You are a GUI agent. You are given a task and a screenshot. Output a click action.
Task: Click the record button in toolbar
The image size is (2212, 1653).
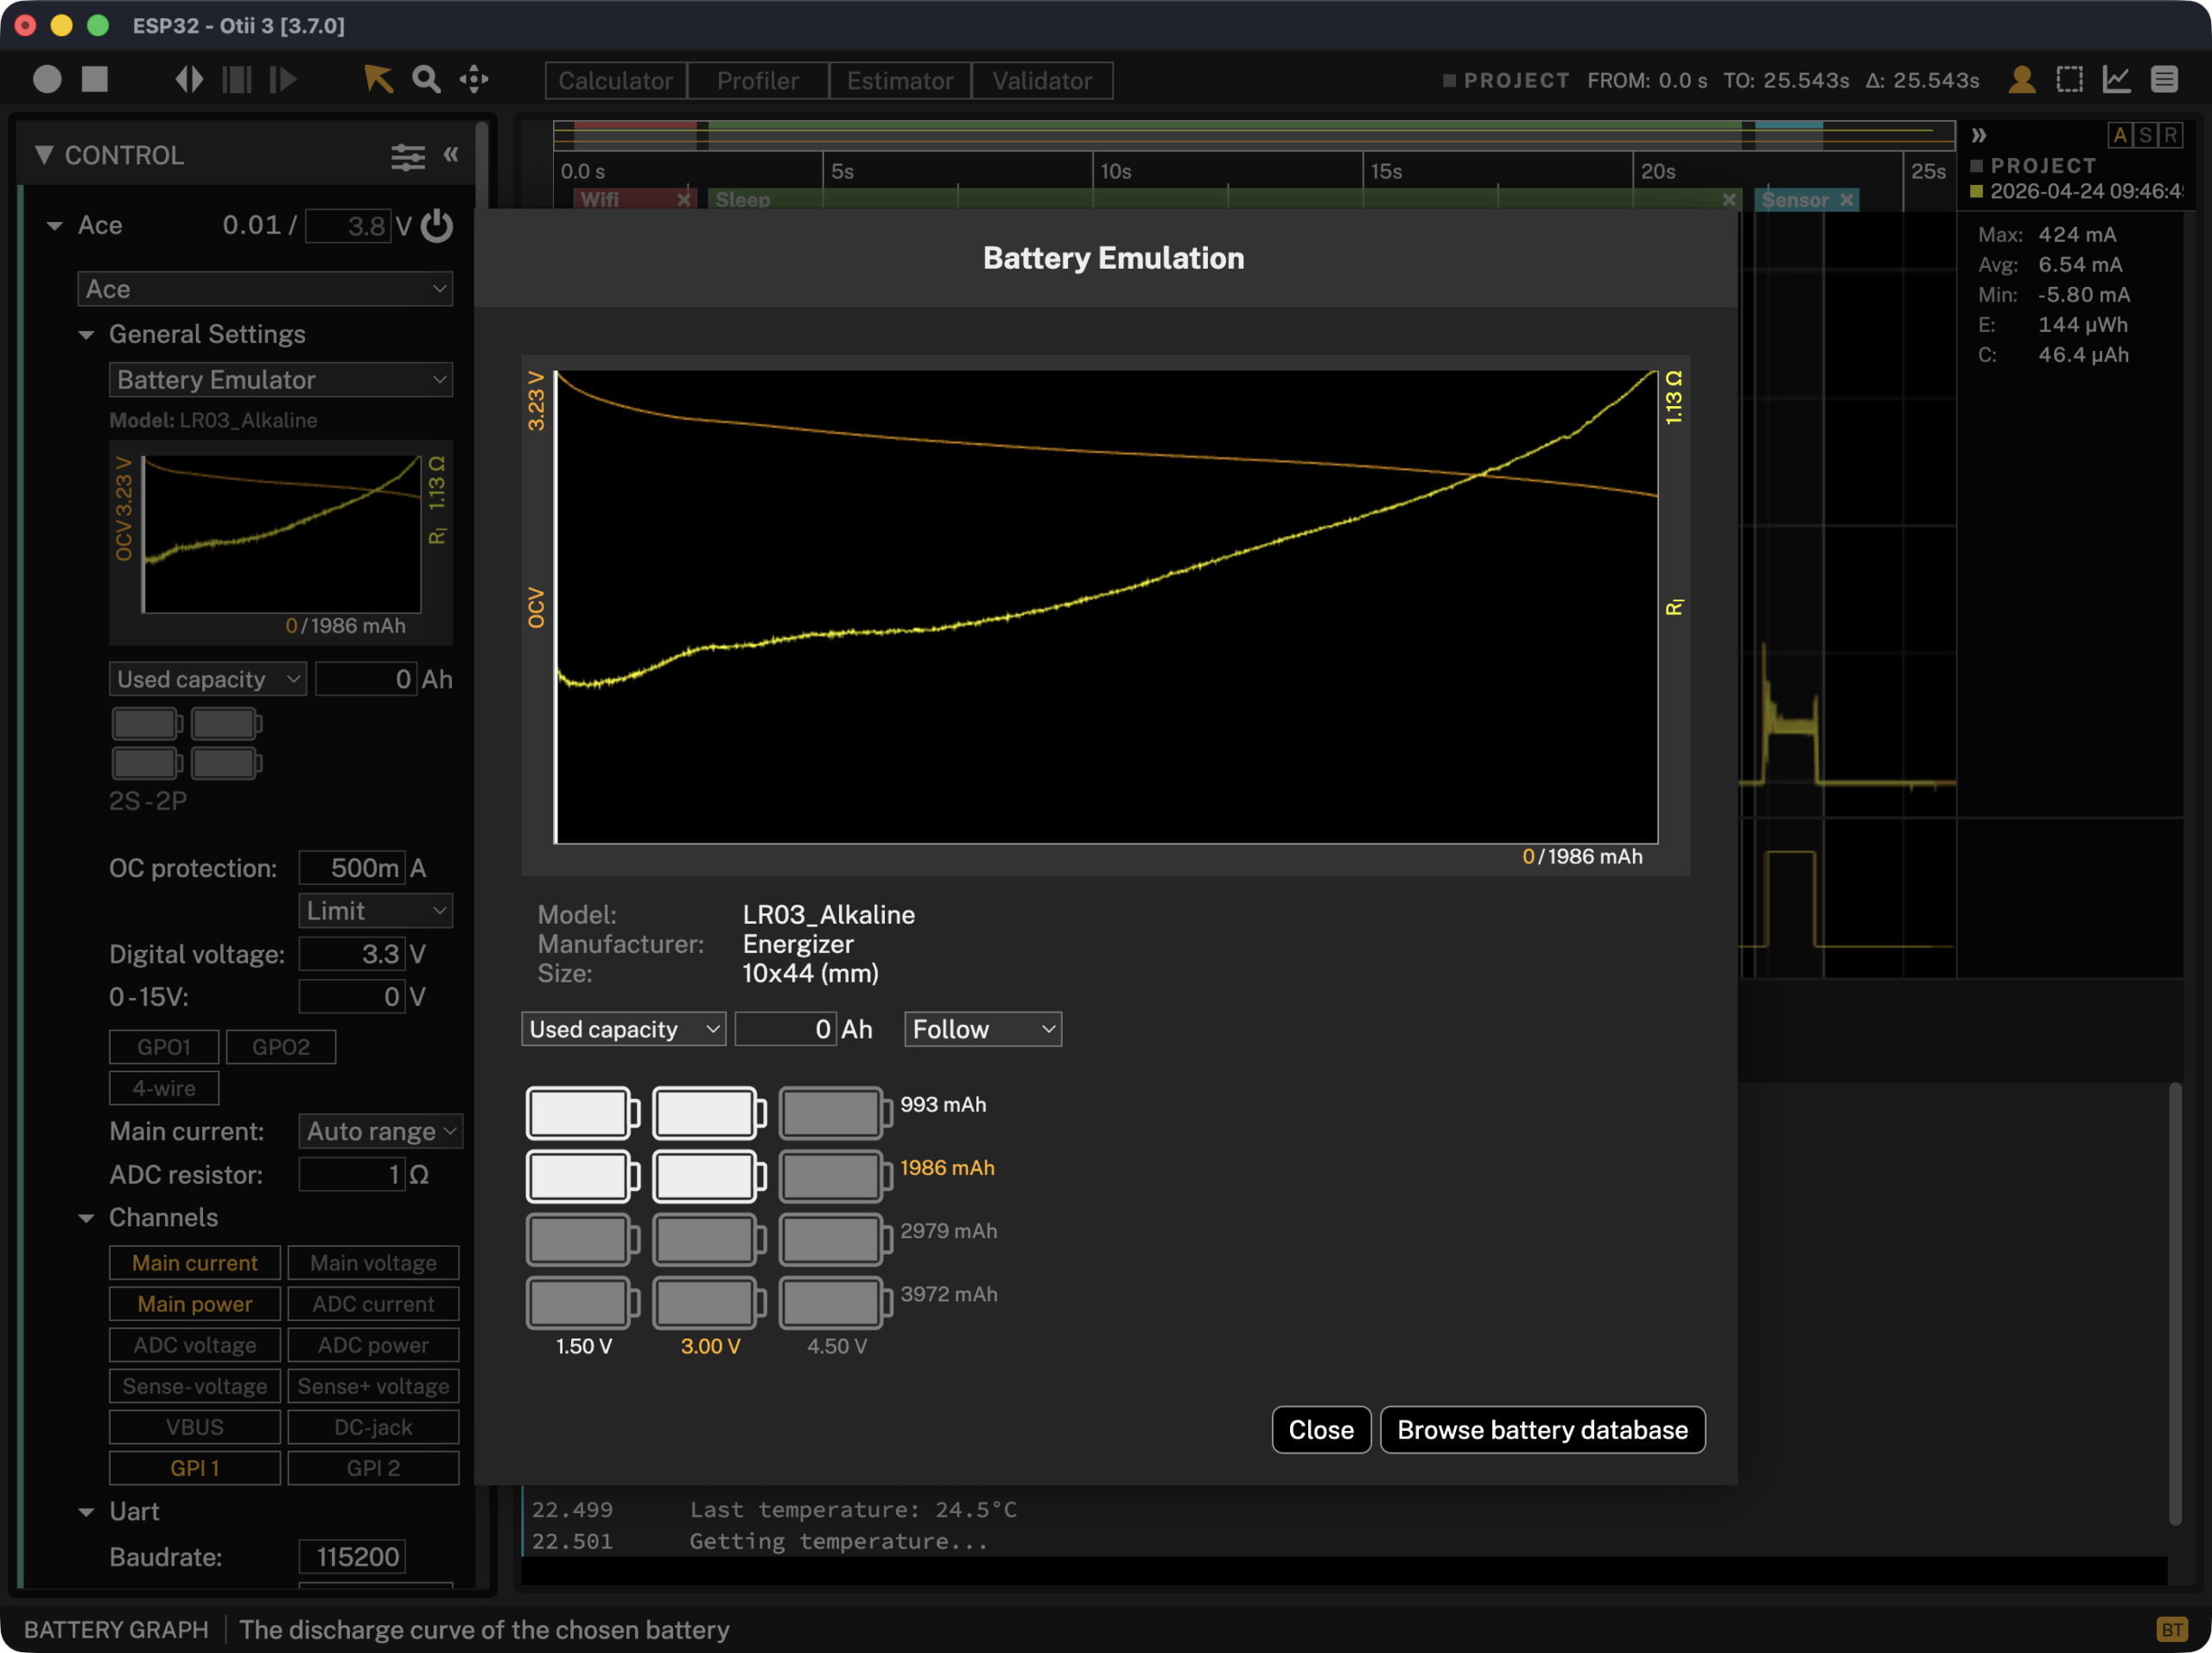pyautogui.click(x=47, y=79)
